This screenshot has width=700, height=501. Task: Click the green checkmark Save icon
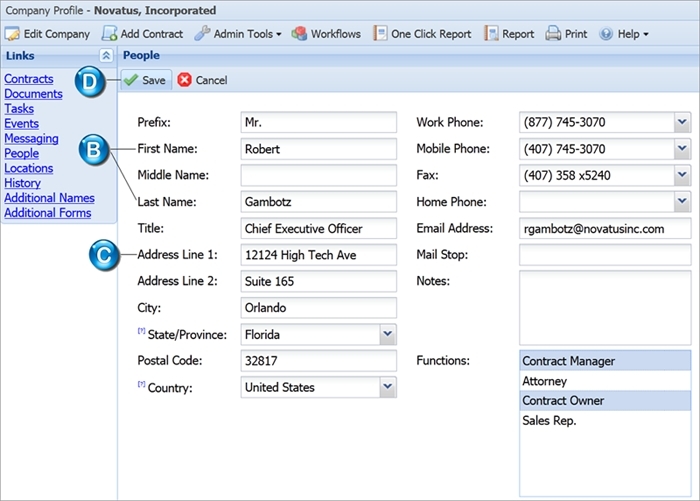pyautogui.click(x=131, y=80)
